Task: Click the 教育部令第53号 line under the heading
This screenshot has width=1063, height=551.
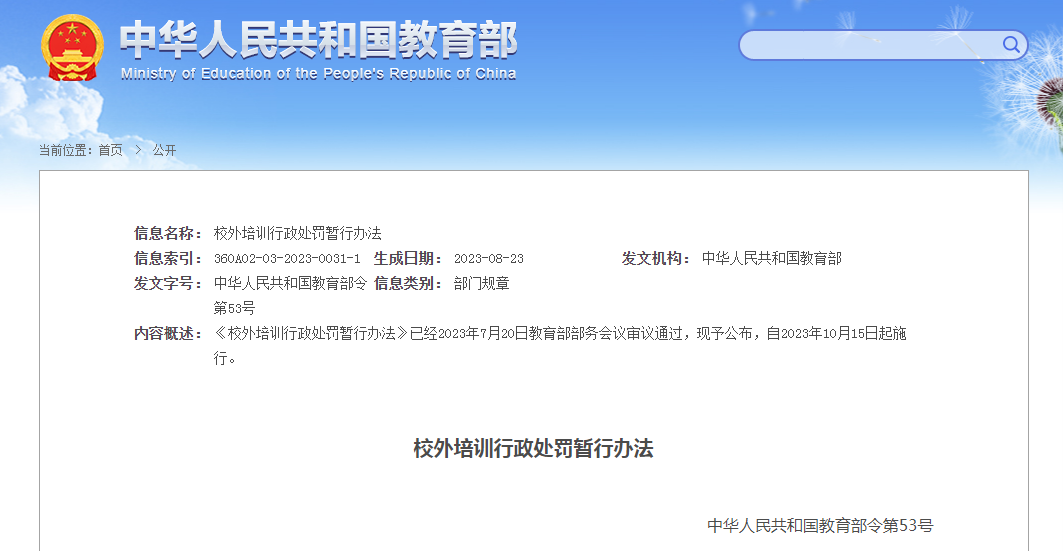Action: pos(819,525)
